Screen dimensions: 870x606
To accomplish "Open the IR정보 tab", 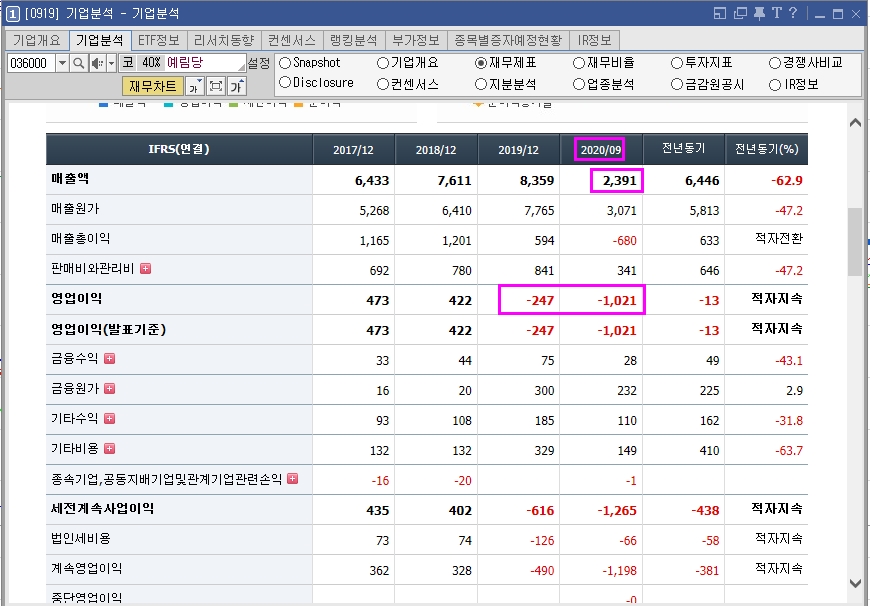I will (595, 41).
